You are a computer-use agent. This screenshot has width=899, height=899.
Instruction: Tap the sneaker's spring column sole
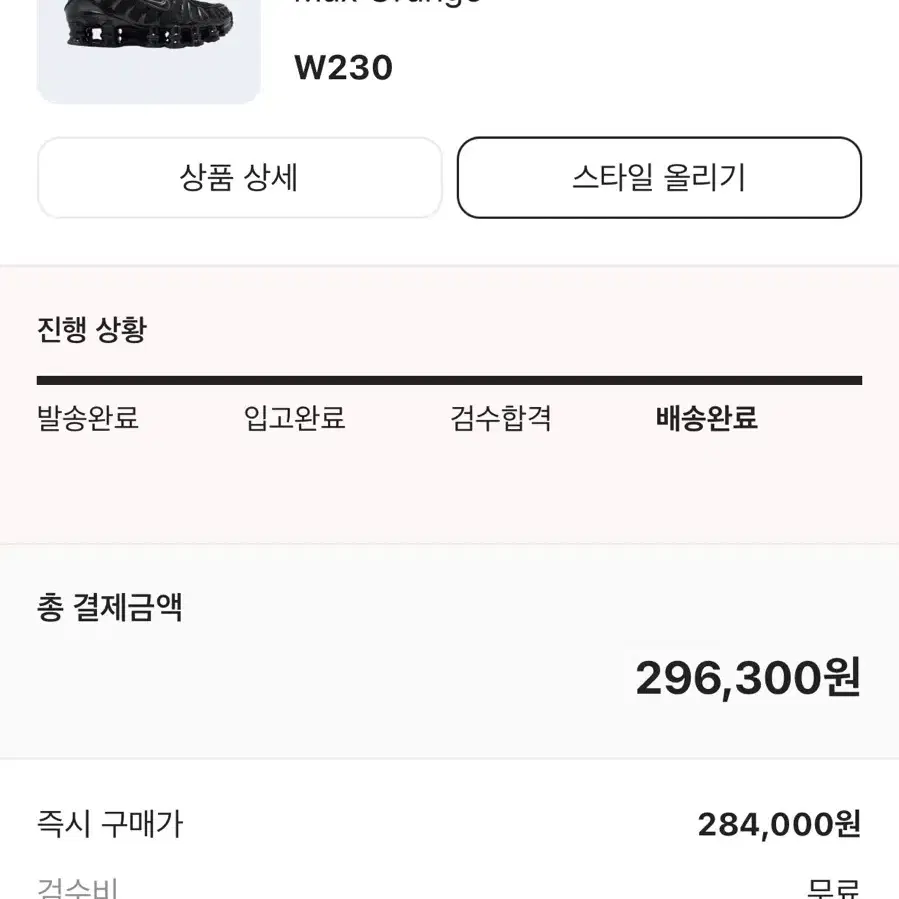click(x=150, y=34)
